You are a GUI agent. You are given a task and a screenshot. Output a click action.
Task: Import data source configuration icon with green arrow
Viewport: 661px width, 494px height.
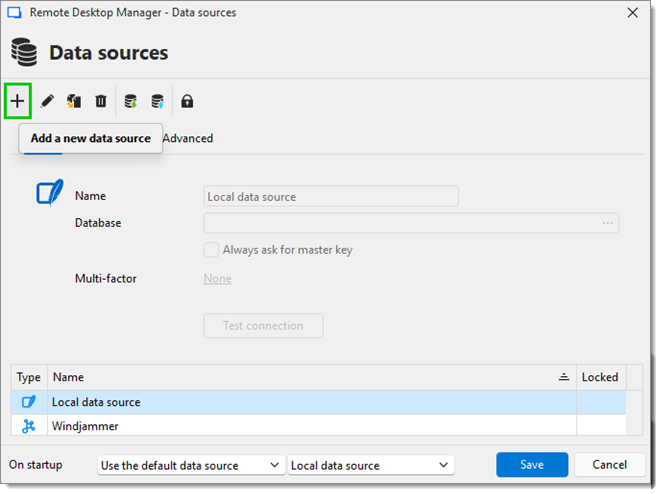[x=130, y=101]
